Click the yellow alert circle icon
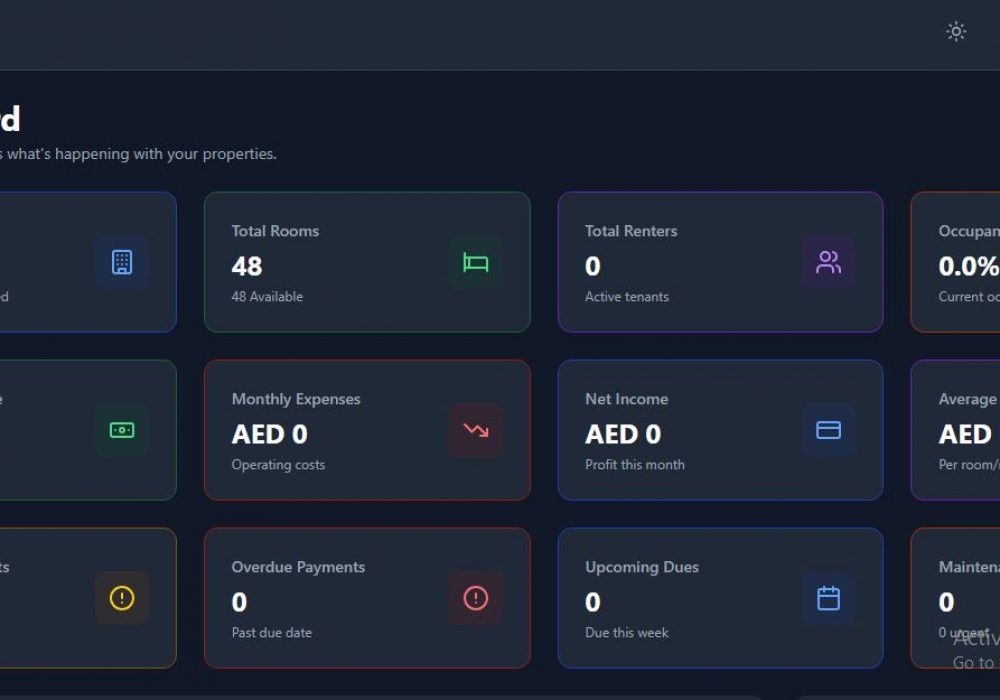Viewport: 1000px width, 700px height. click(x=122, y=598)
